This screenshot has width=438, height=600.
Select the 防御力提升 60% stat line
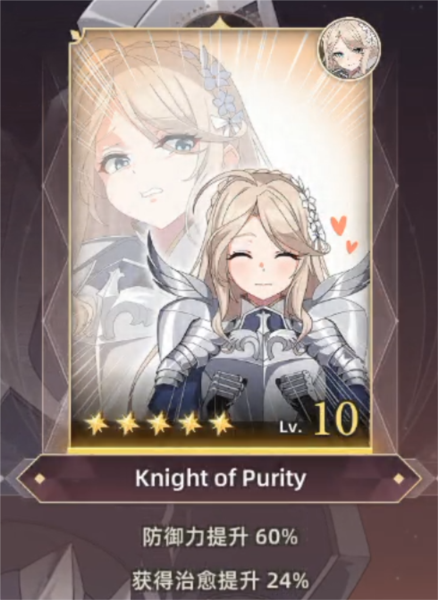coord(220,537)
